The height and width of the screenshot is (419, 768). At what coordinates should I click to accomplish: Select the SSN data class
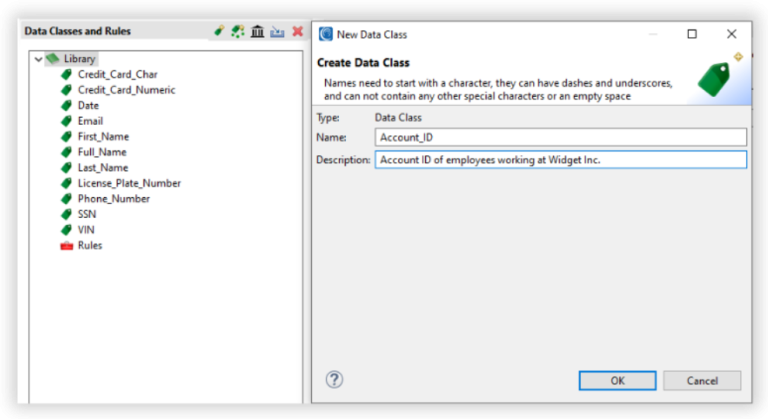point(87,215)
